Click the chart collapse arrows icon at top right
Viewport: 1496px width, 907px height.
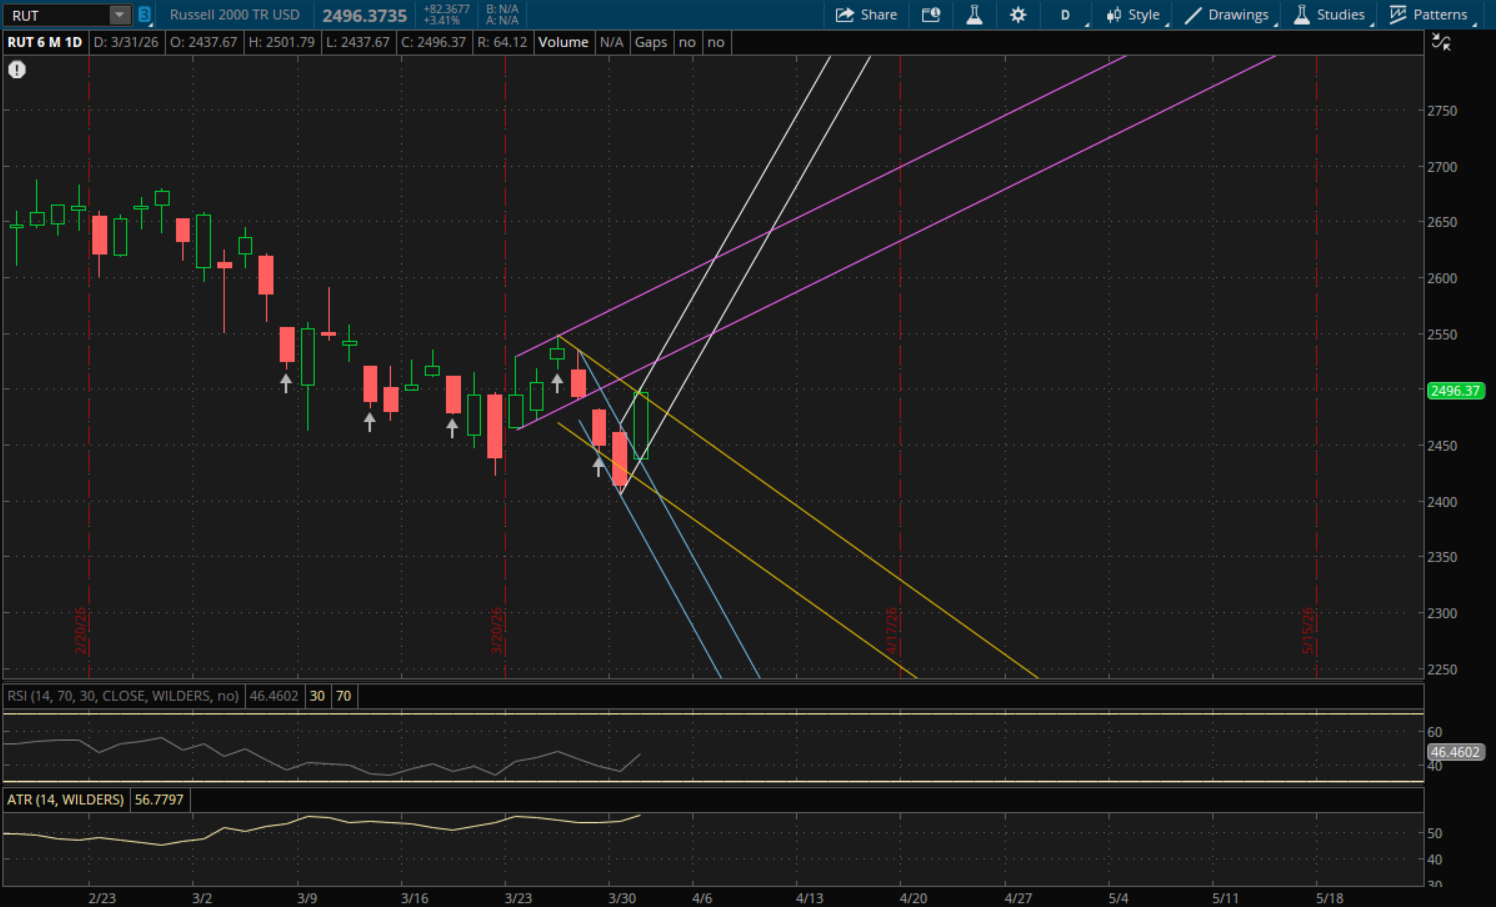(x=1441, y=42)
